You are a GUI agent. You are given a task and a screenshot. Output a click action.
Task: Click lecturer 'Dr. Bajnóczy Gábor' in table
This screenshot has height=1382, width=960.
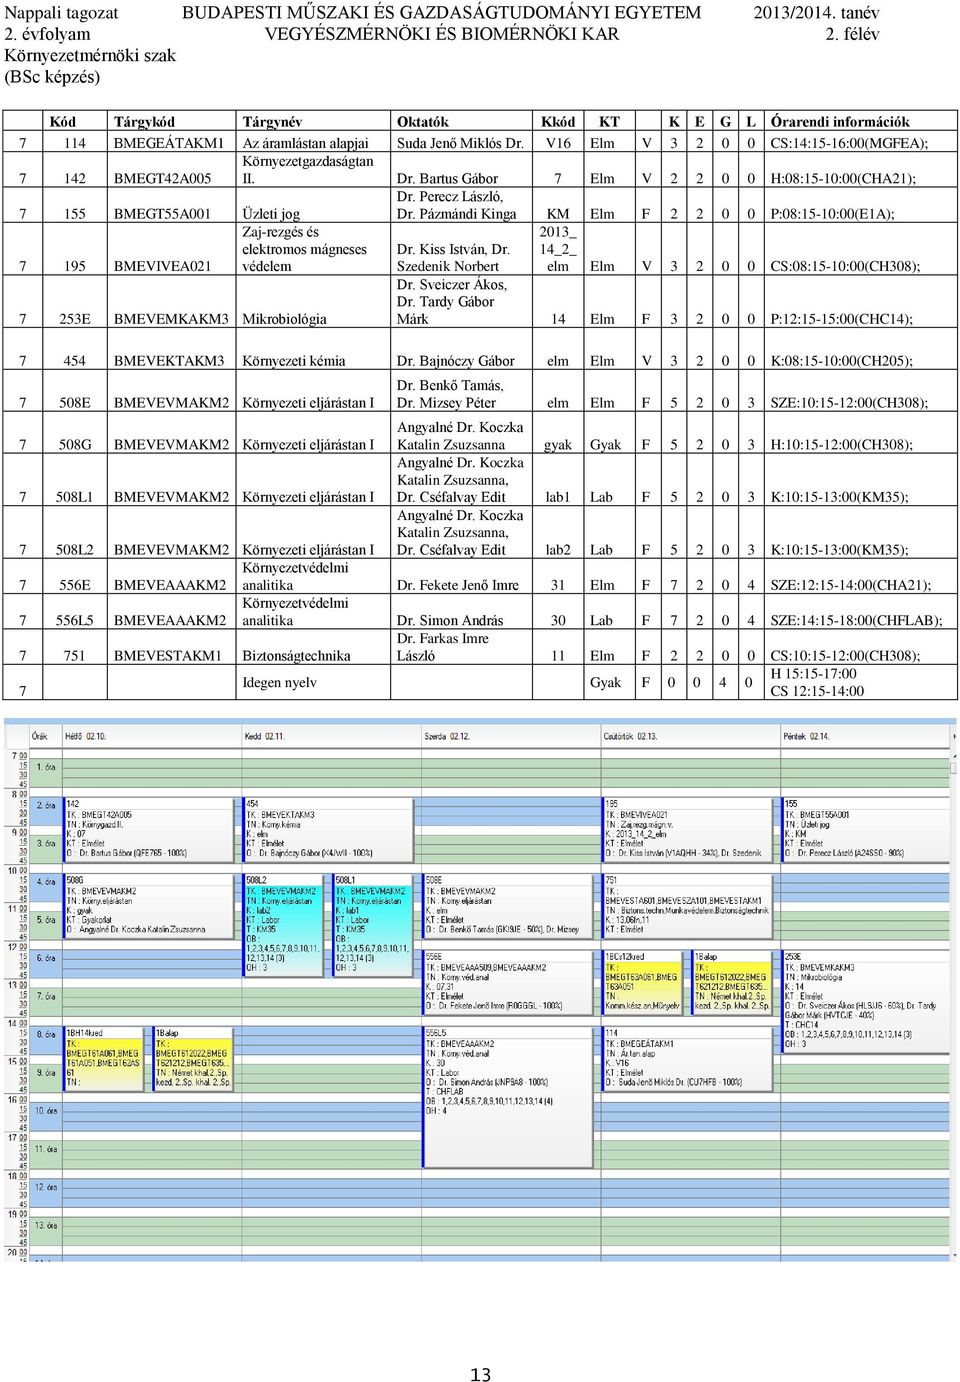456,361
